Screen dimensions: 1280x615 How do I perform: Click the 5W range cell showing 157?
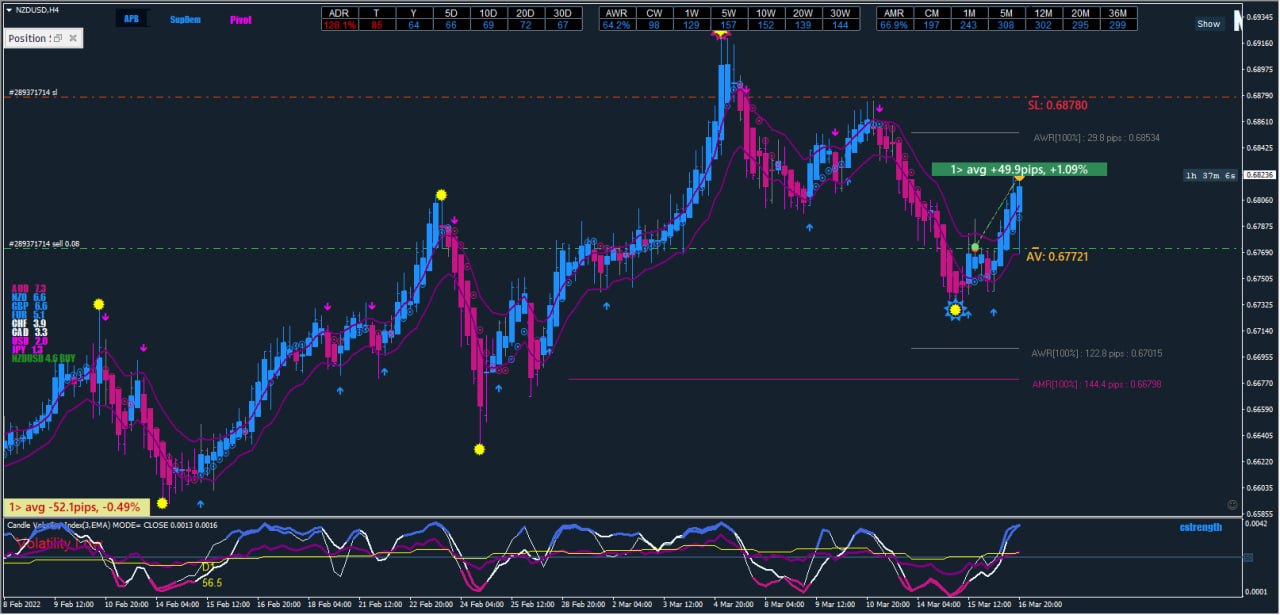point(728,24)
